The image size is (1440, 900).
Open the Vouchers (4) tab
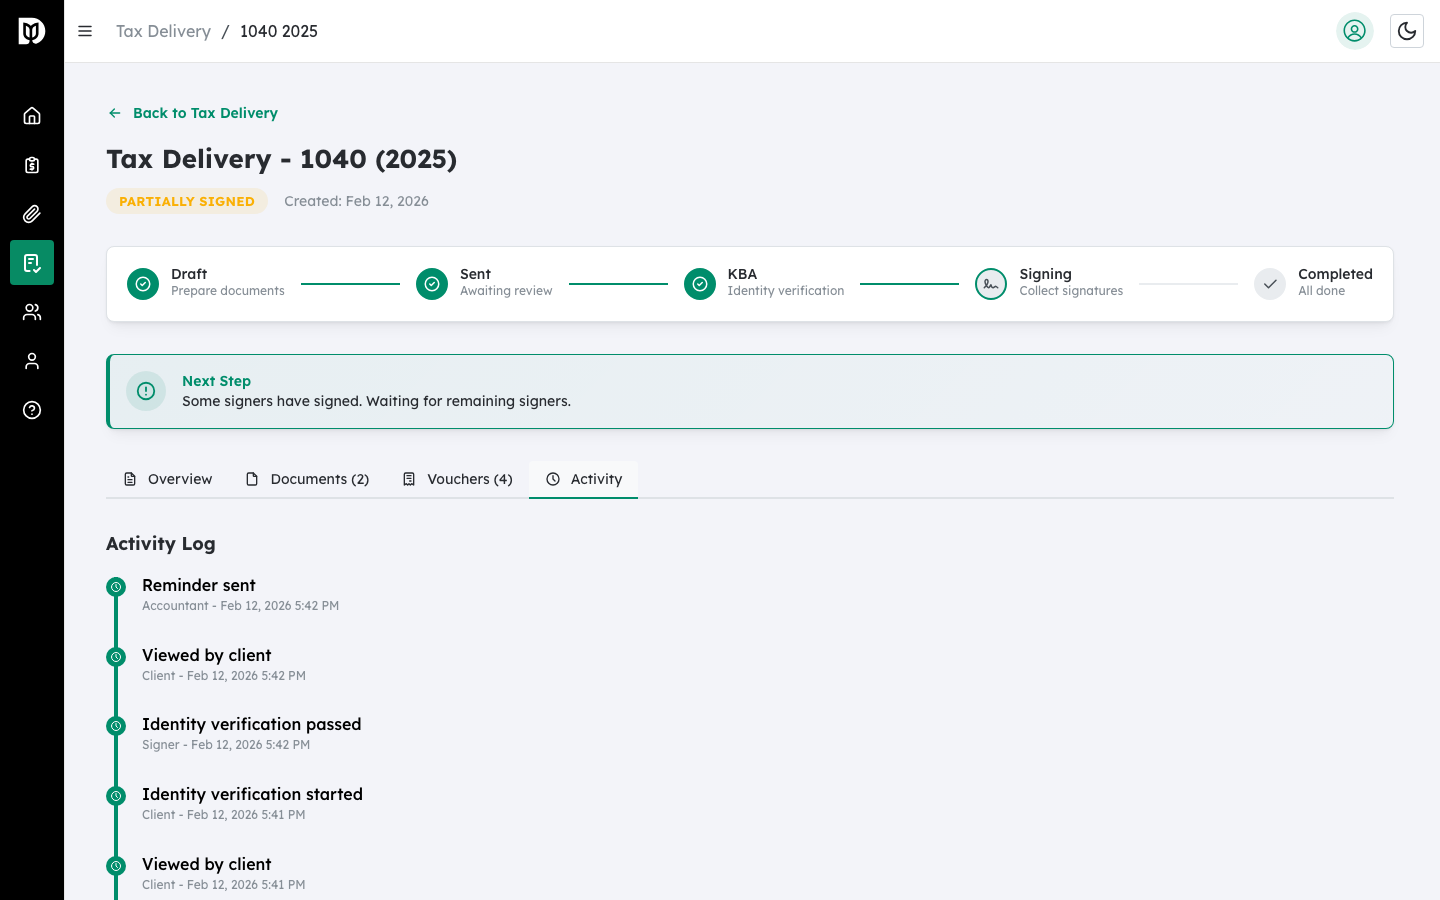456,479
